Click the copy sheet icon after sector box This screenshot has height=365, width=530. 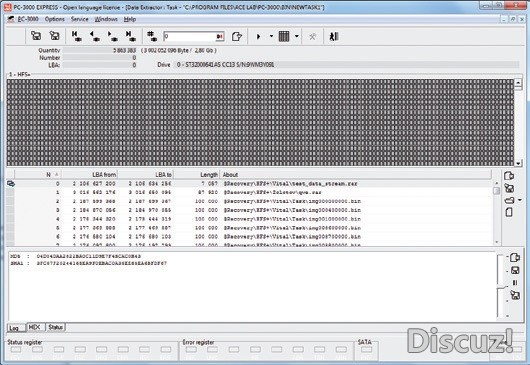[237, 36]
